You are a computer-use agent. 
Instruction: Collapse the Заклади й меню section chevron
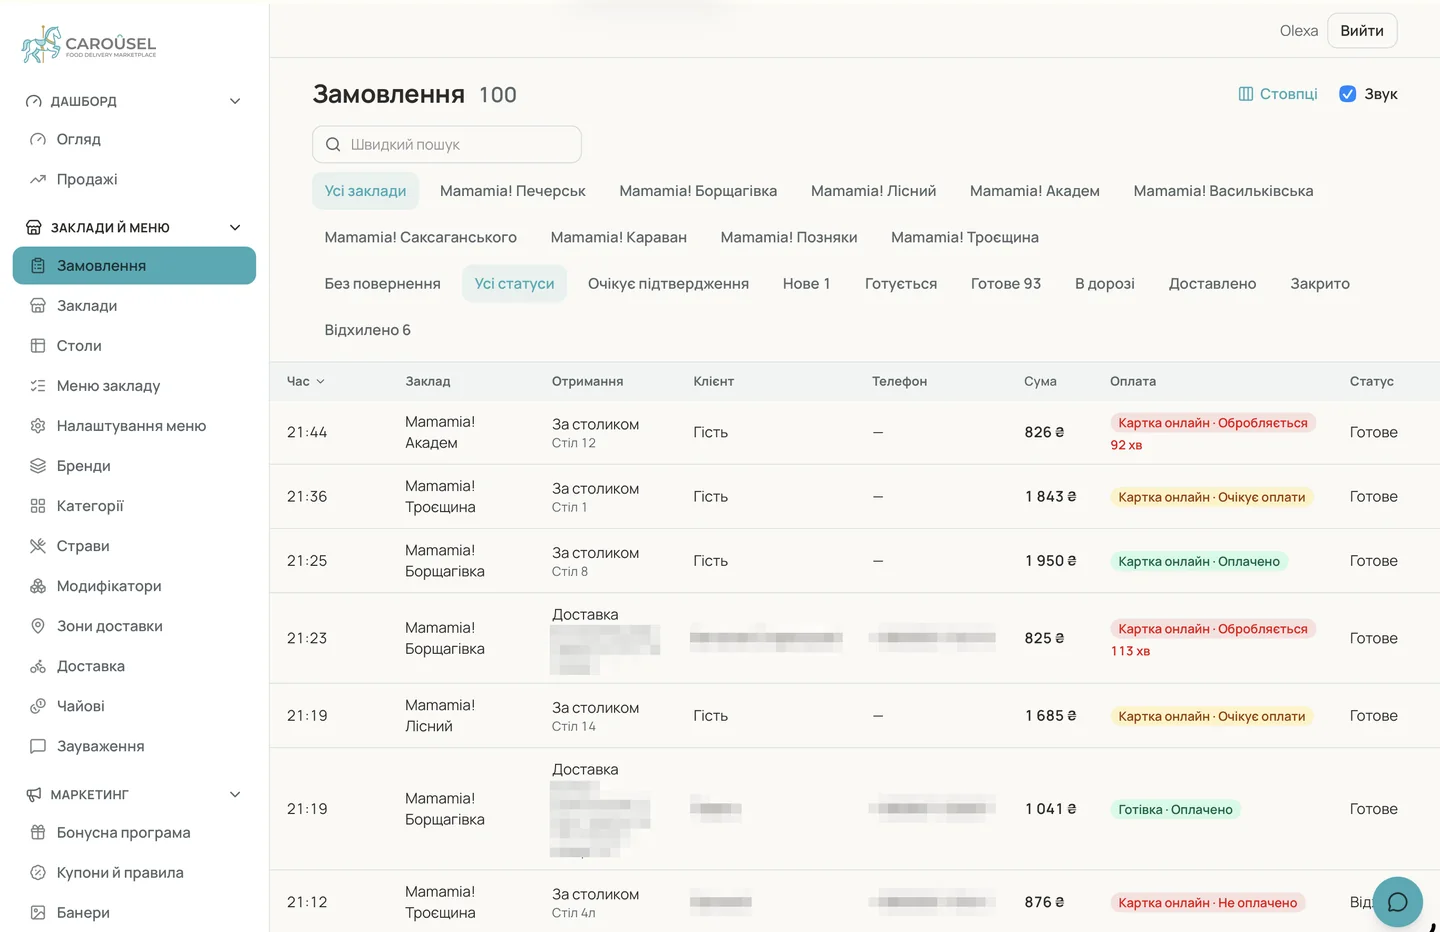pyautogui.click(x=235, y=227)
